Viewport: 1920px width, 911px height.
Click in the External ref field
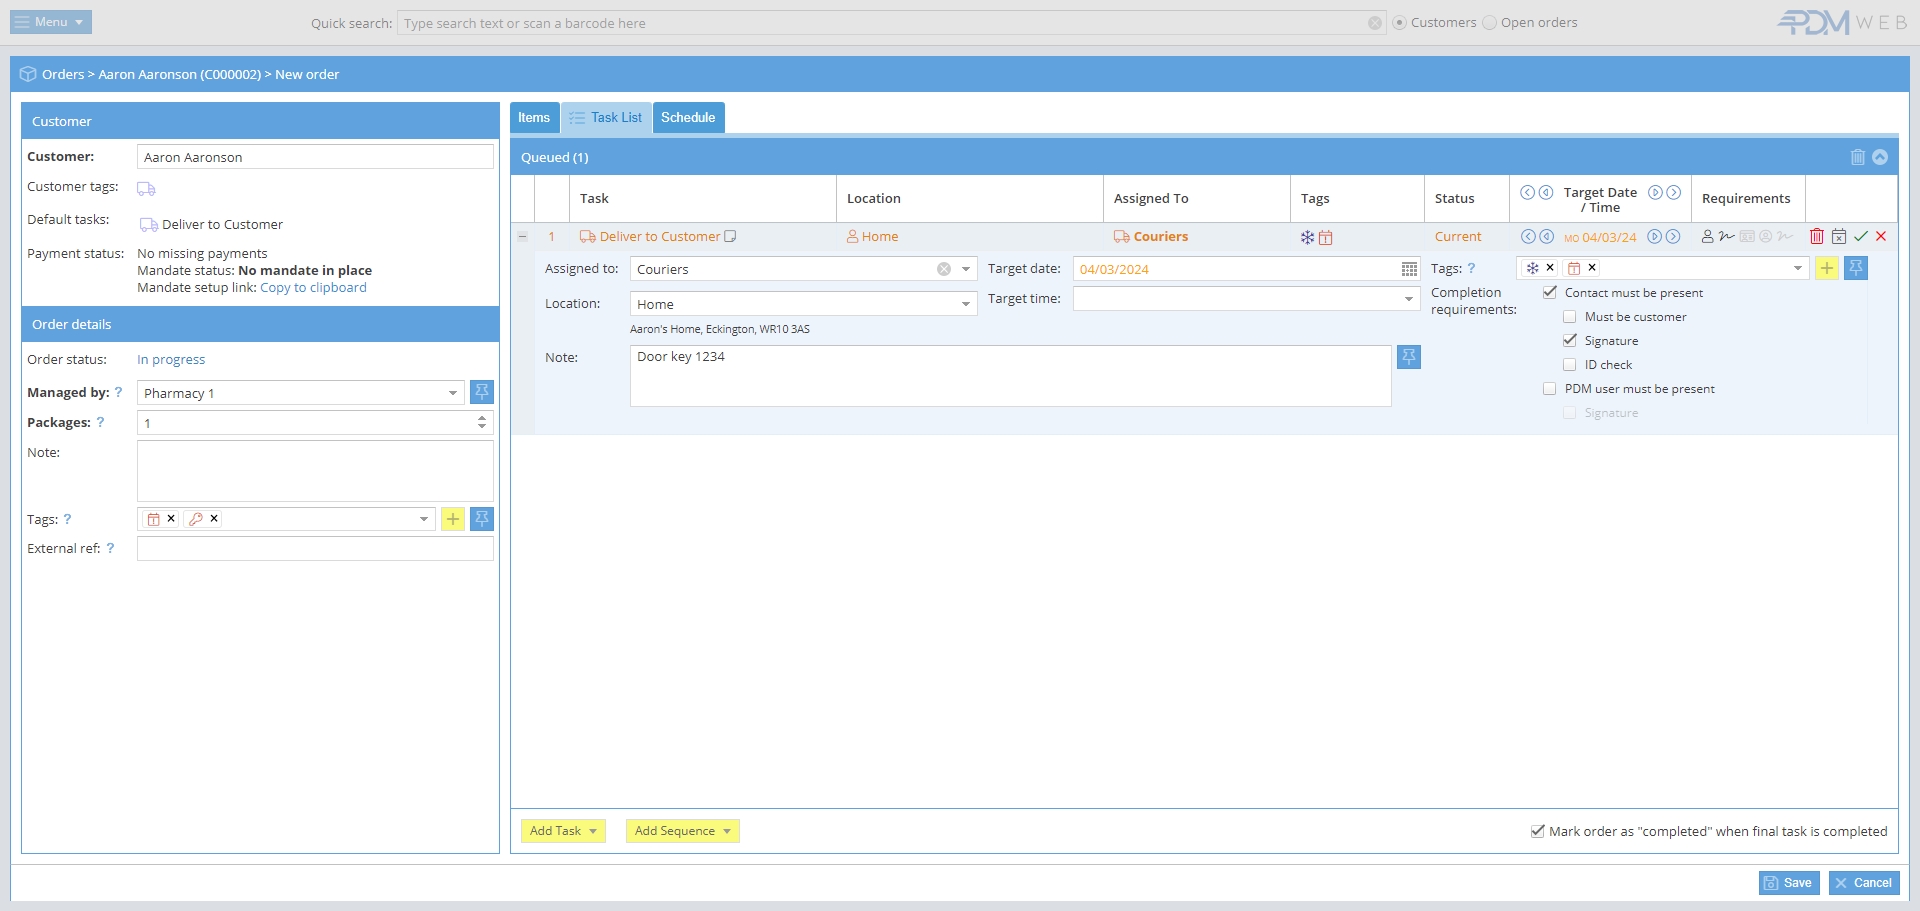(315, 549)
